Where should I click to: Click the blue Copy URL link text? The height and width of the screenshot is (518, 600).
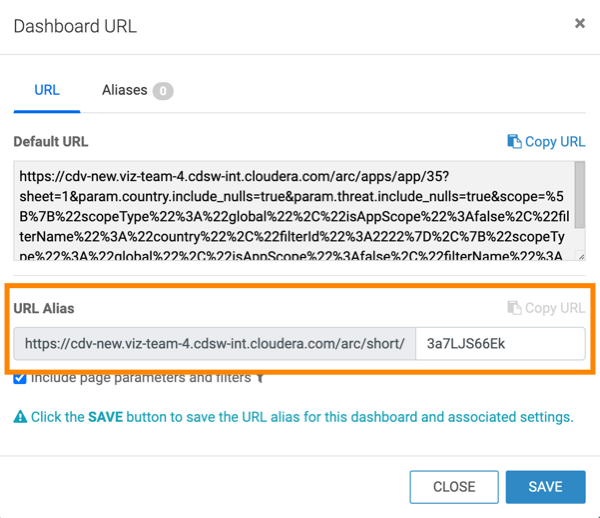click(555, 142)
